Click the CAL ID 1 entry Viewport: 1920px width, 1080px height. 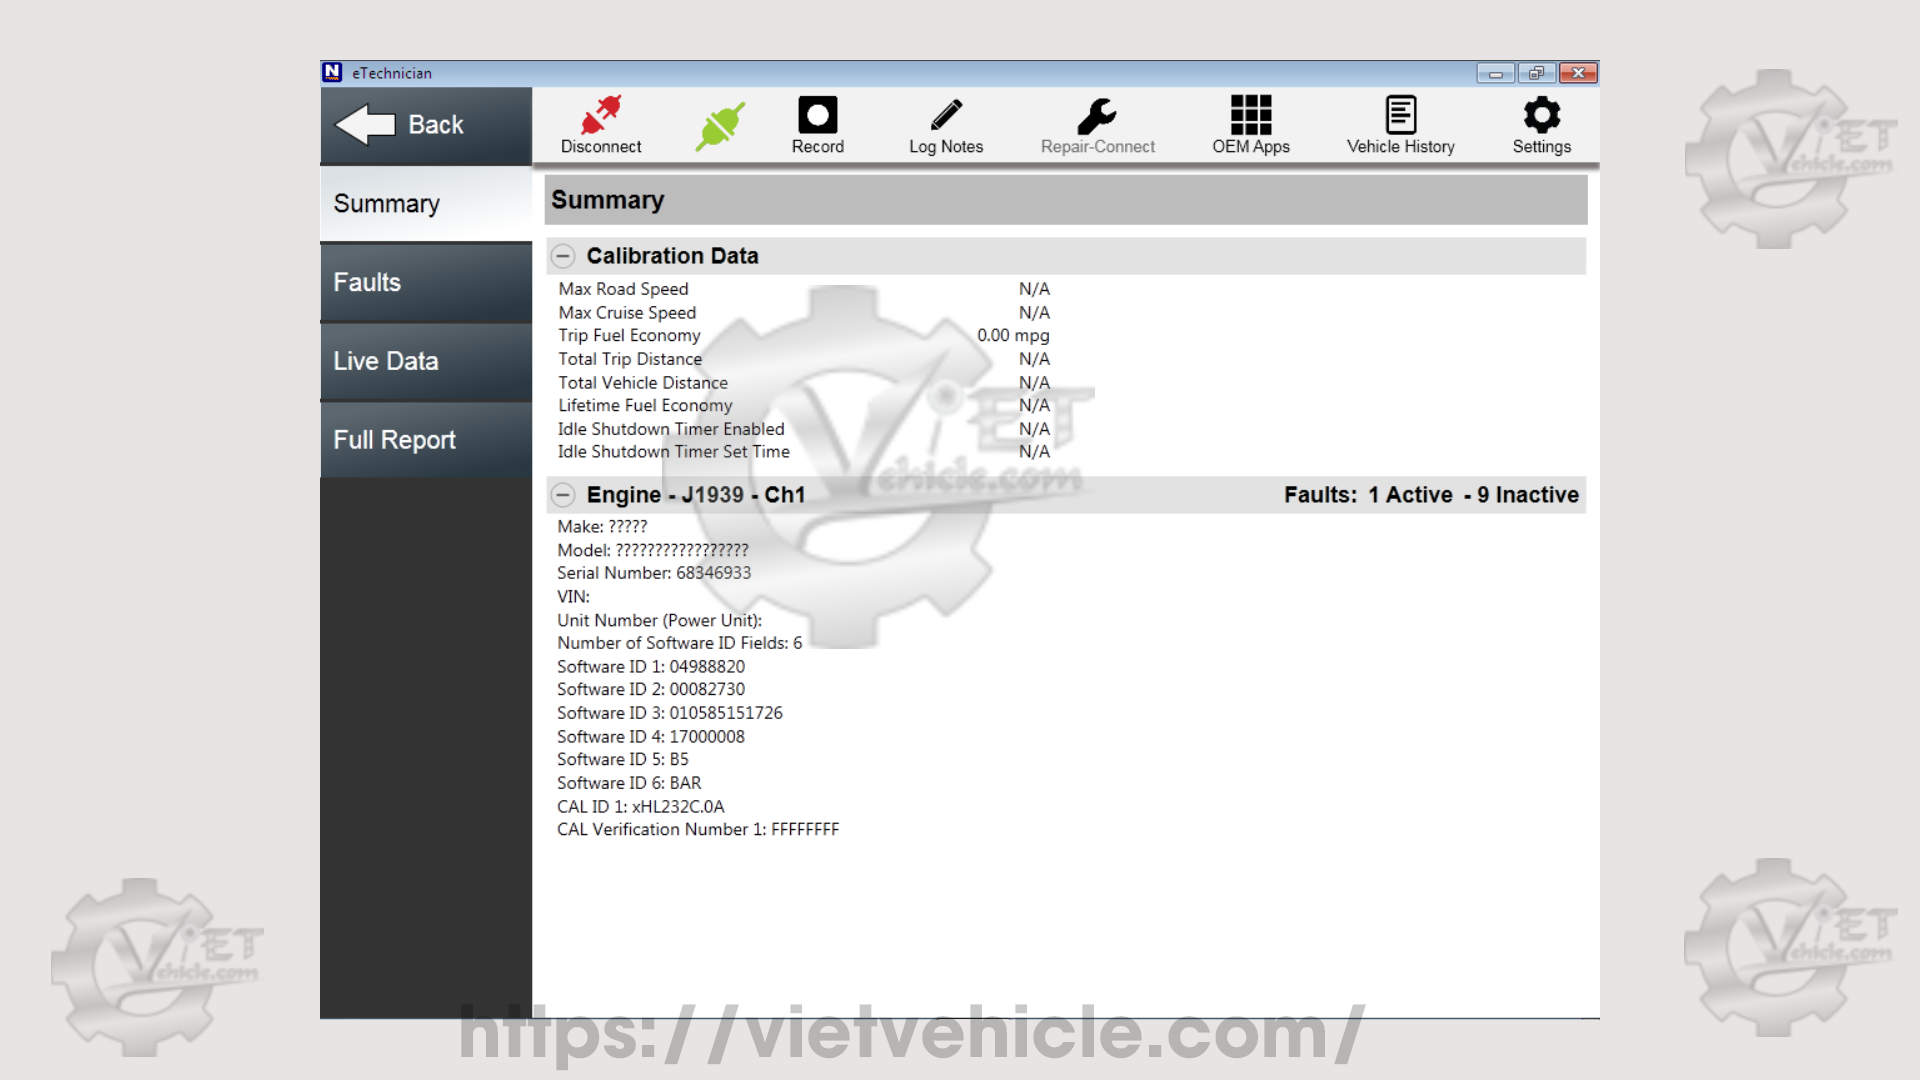[x=640, y=806]
